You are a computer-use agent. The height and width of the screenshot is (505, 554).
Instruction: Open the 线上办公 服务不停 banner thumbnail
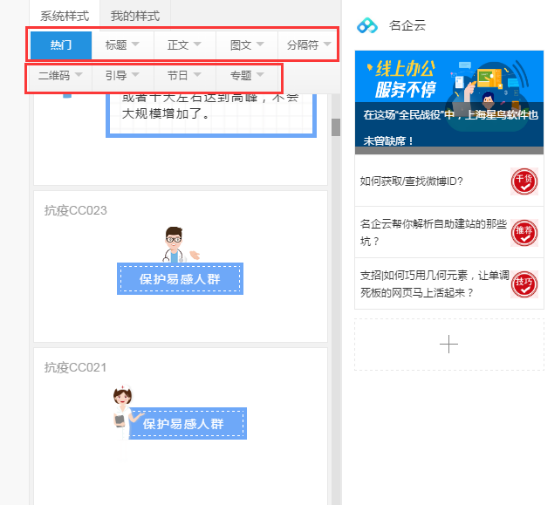pos(449,102)
